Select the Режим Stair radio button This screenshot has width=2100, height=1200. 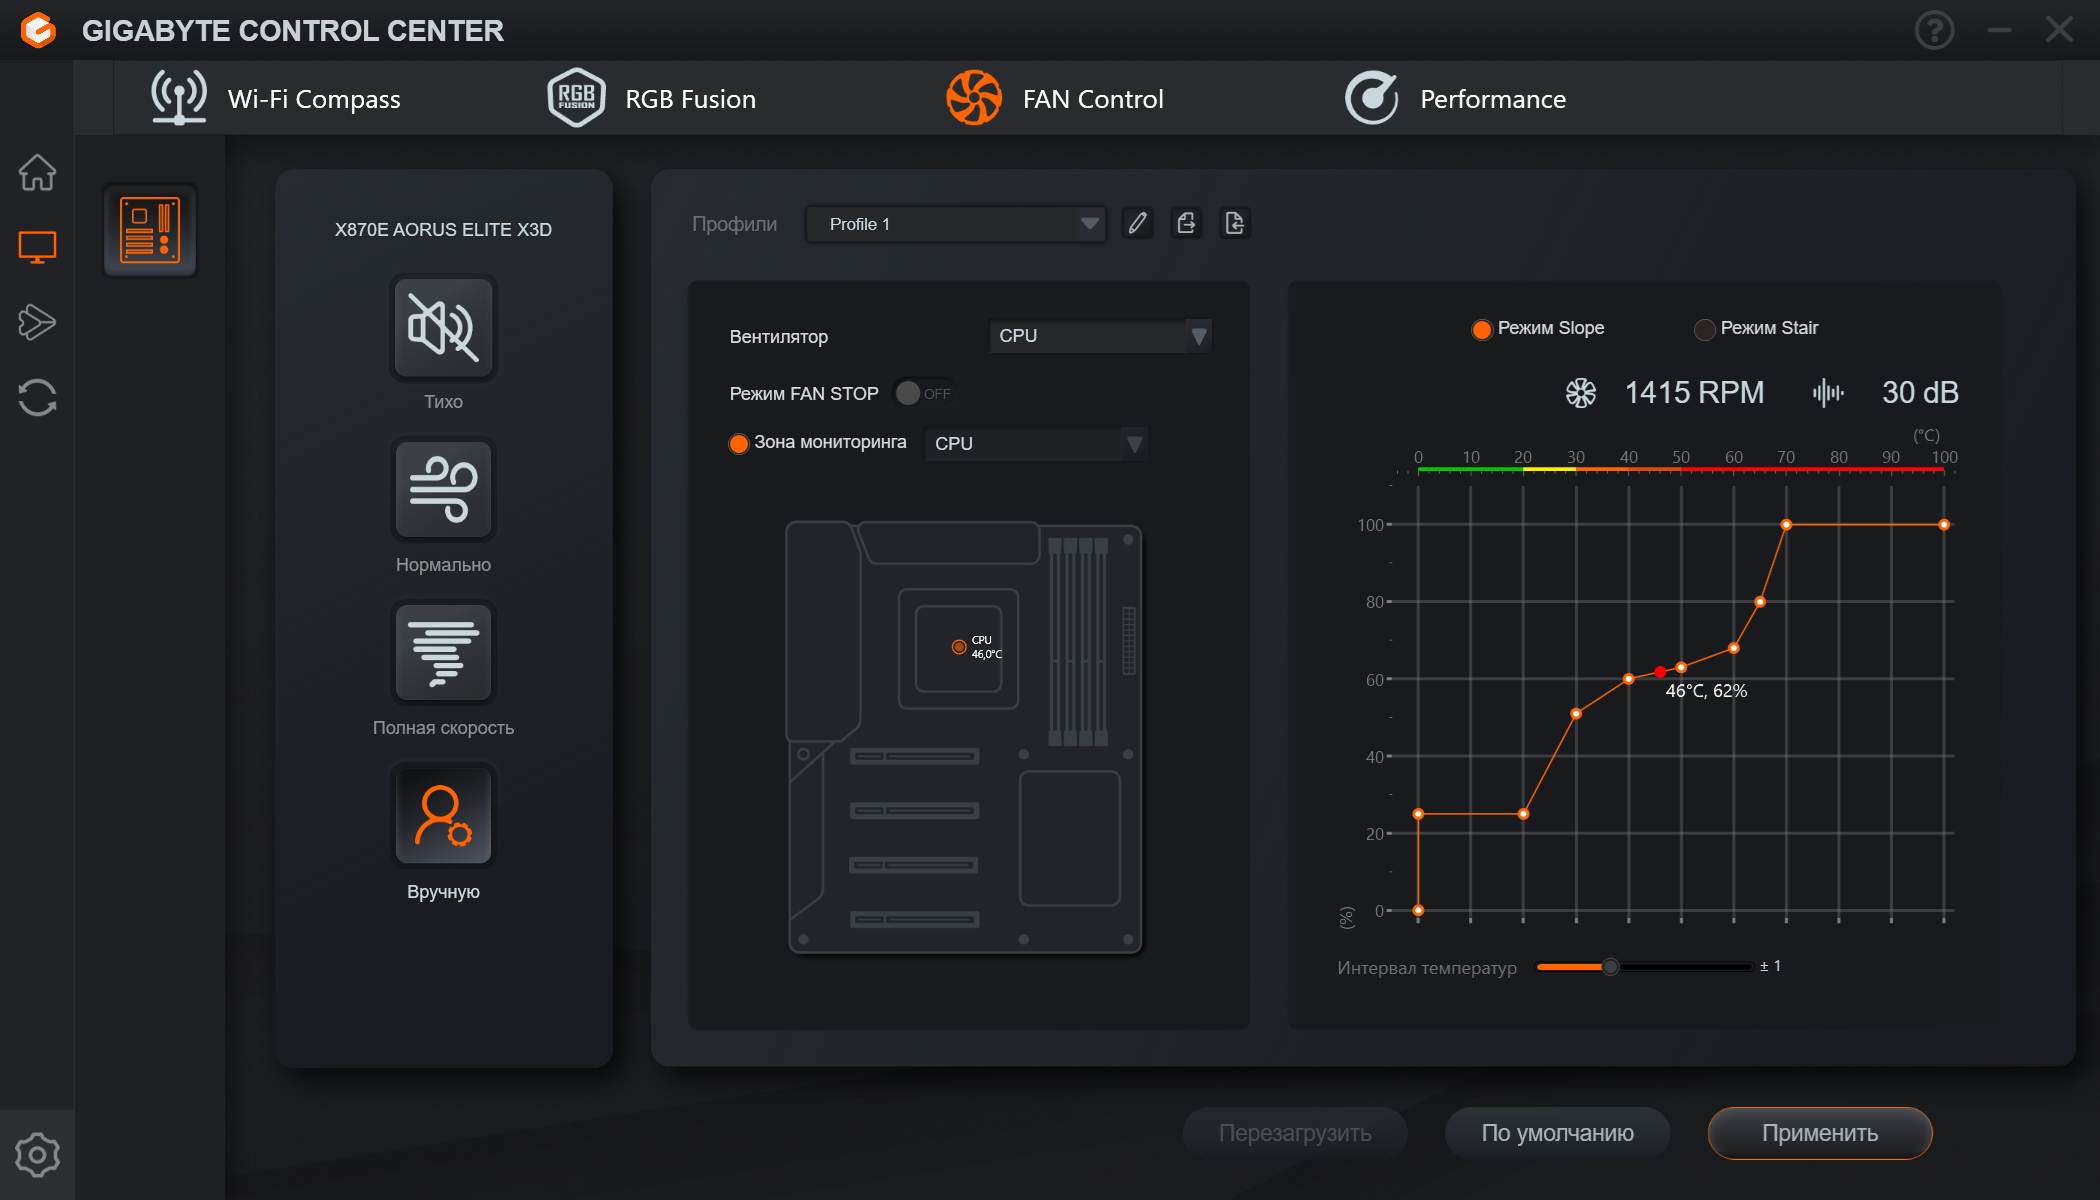[x=1704, y=329]
